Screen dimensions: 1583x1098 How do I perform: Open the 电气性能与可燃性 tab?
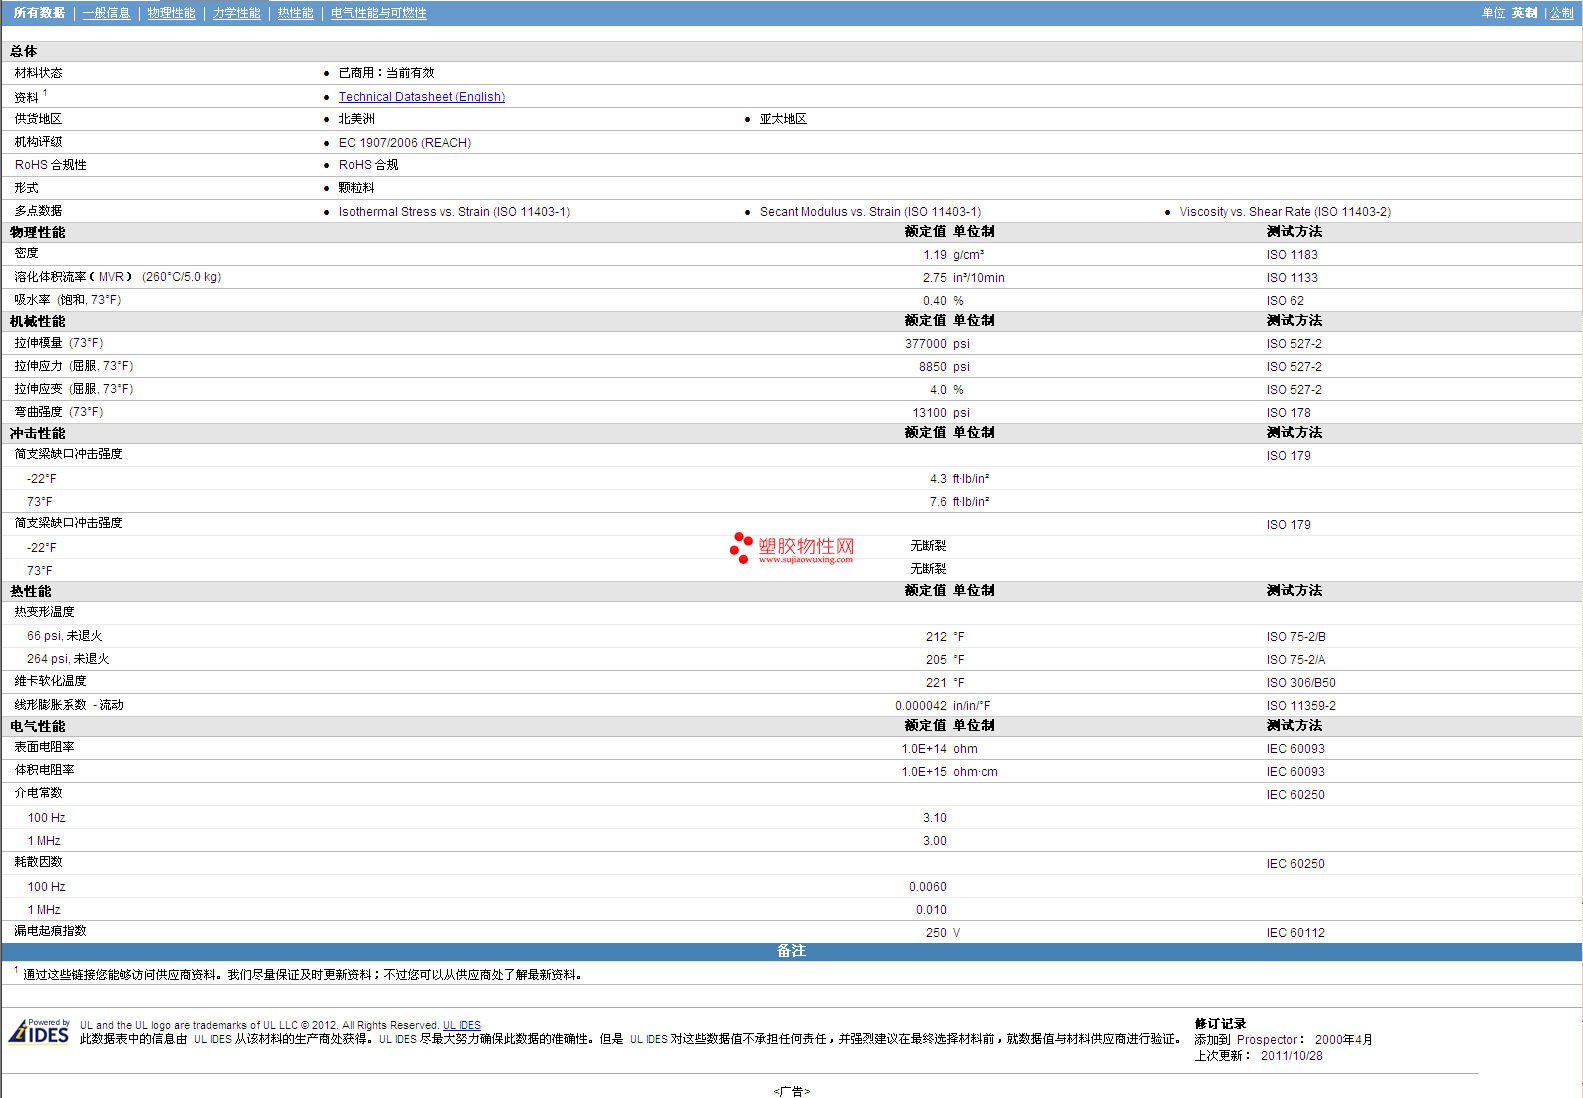[x=378, y=13]
